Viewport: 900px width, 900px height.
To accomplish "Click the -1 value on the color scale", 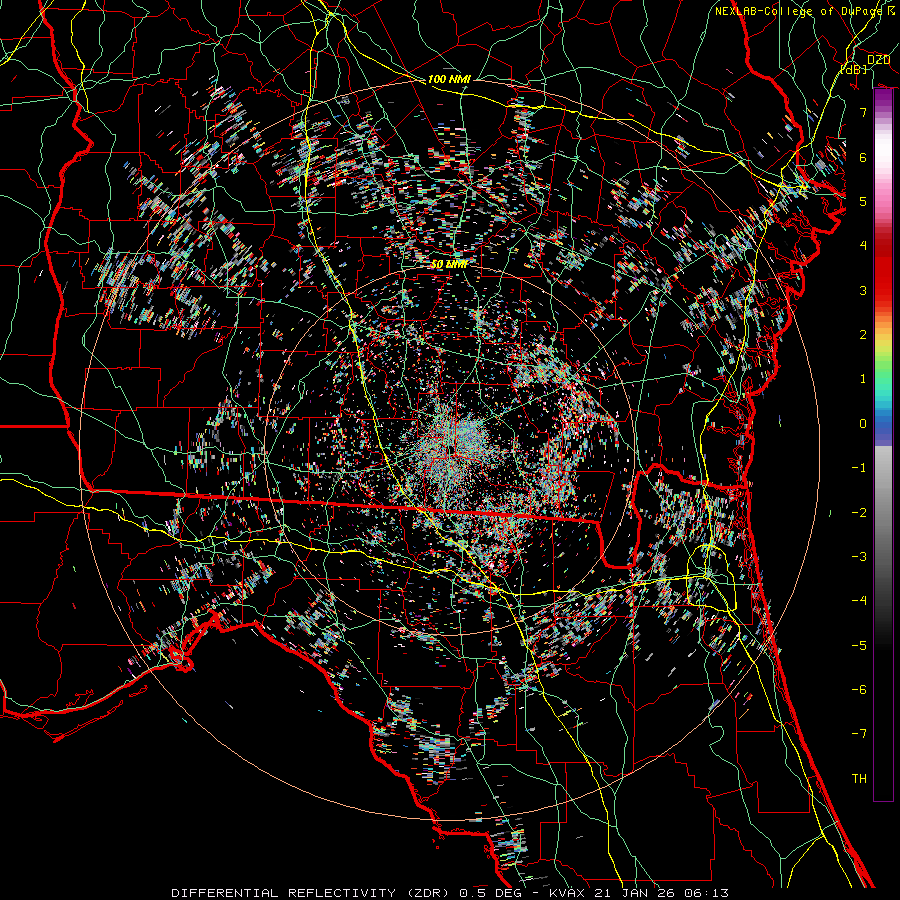I will [x=859, y=468].
